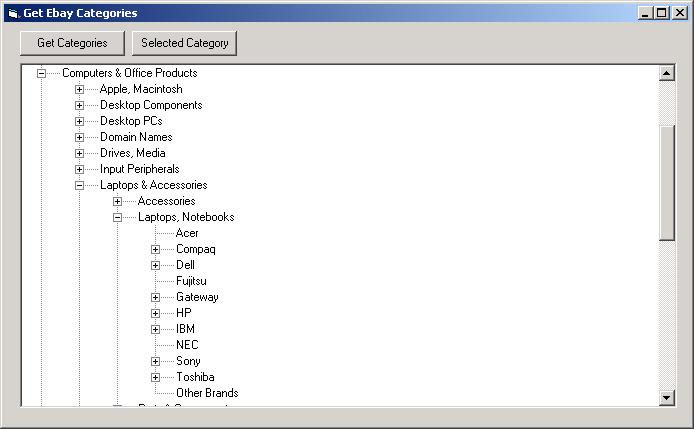Click the scrollbar down arrow
The width and height of the screenshot is (694, 429).
[x=667, y=398]
